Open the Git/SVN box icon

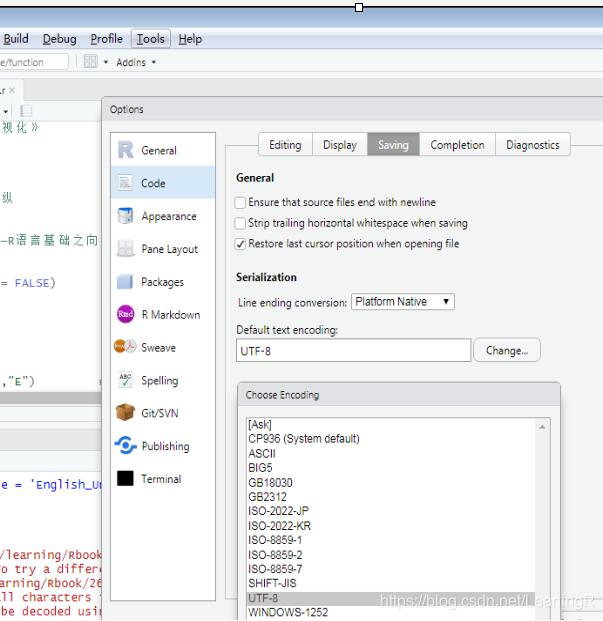125,413
